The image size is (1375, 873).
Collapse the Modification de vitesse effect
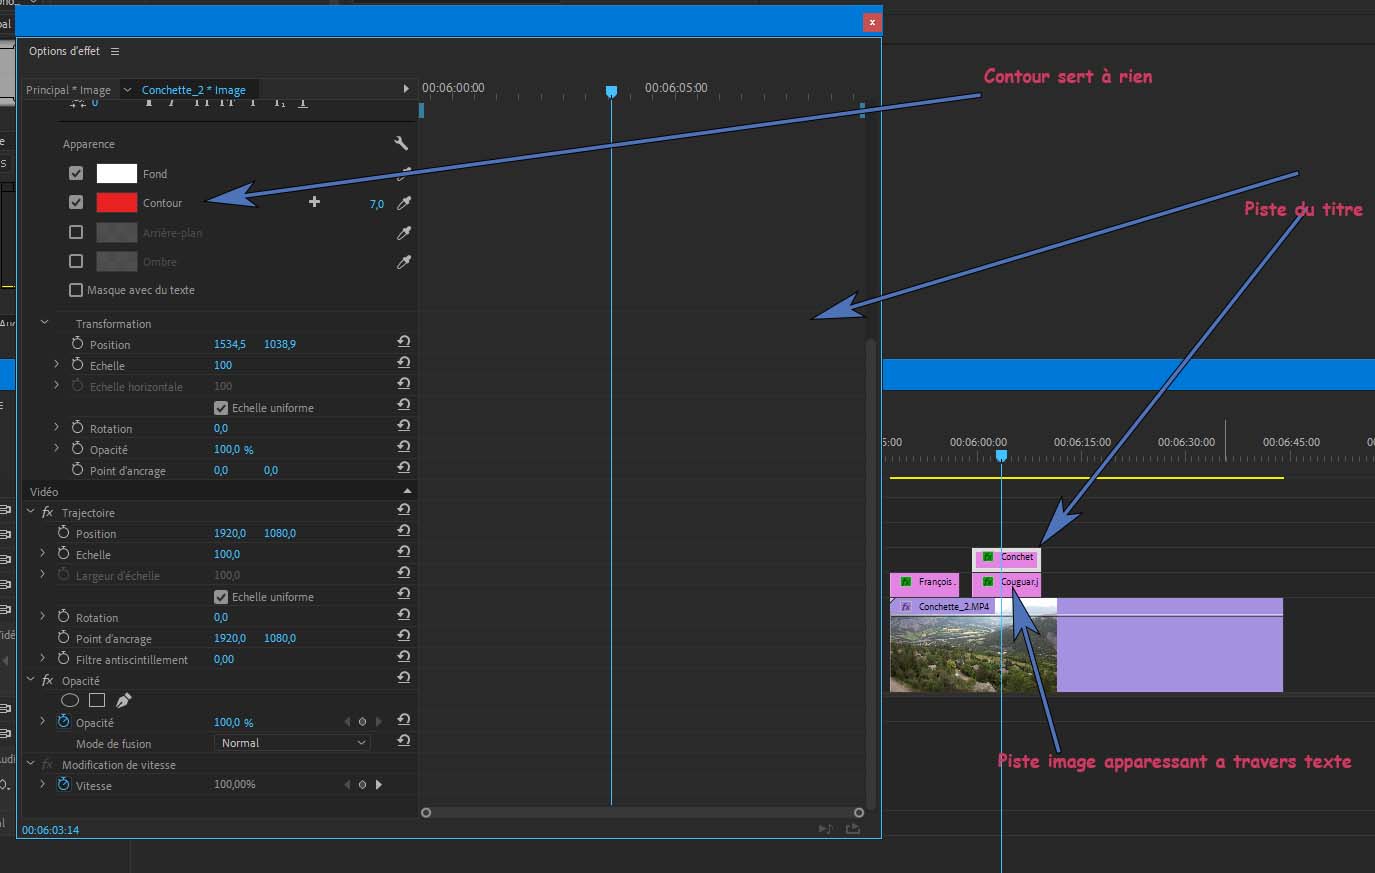tap(31, 764)
